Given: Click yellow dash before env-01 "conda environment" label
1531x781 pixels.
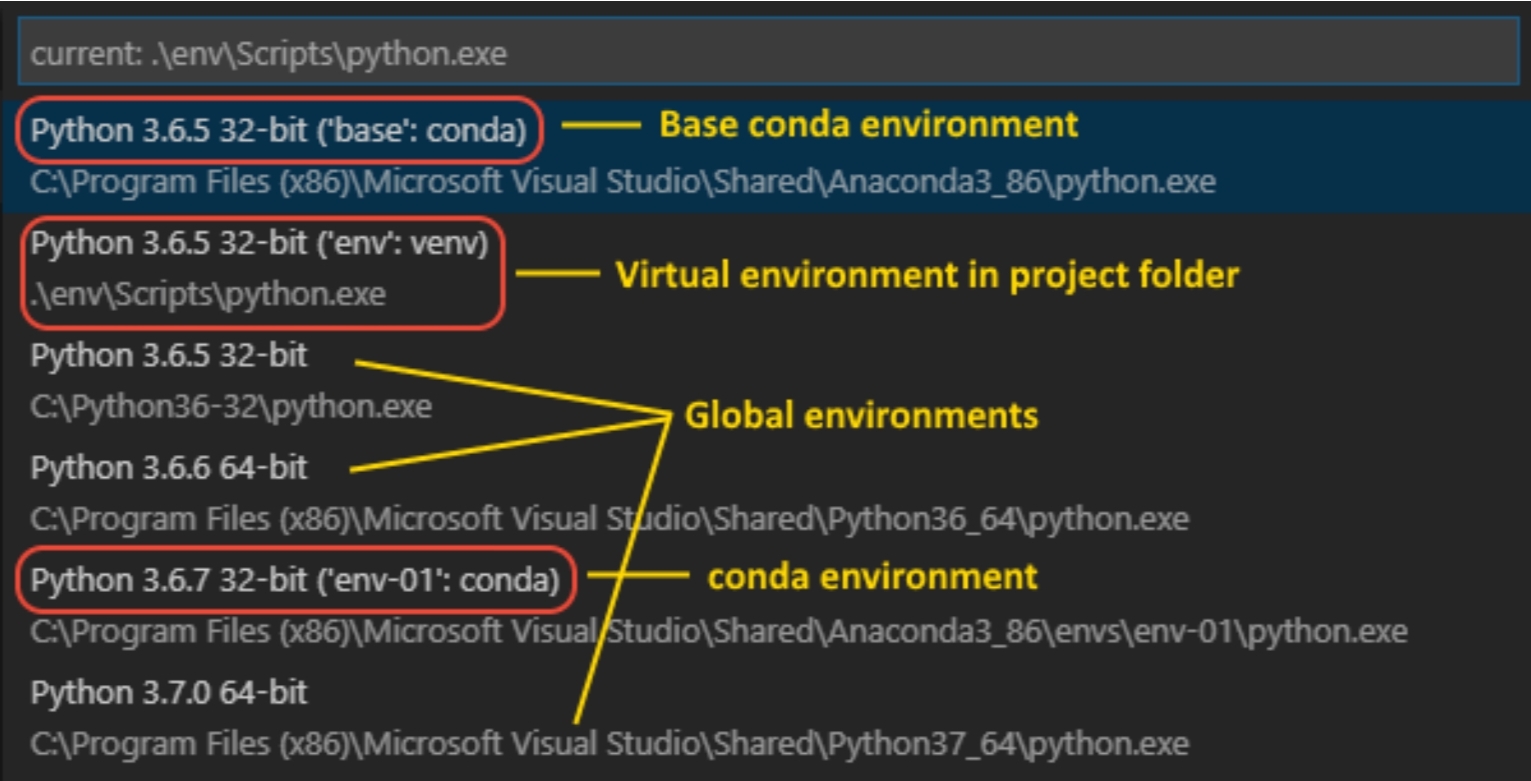Looking at the screenshot, I should [639, 576].
